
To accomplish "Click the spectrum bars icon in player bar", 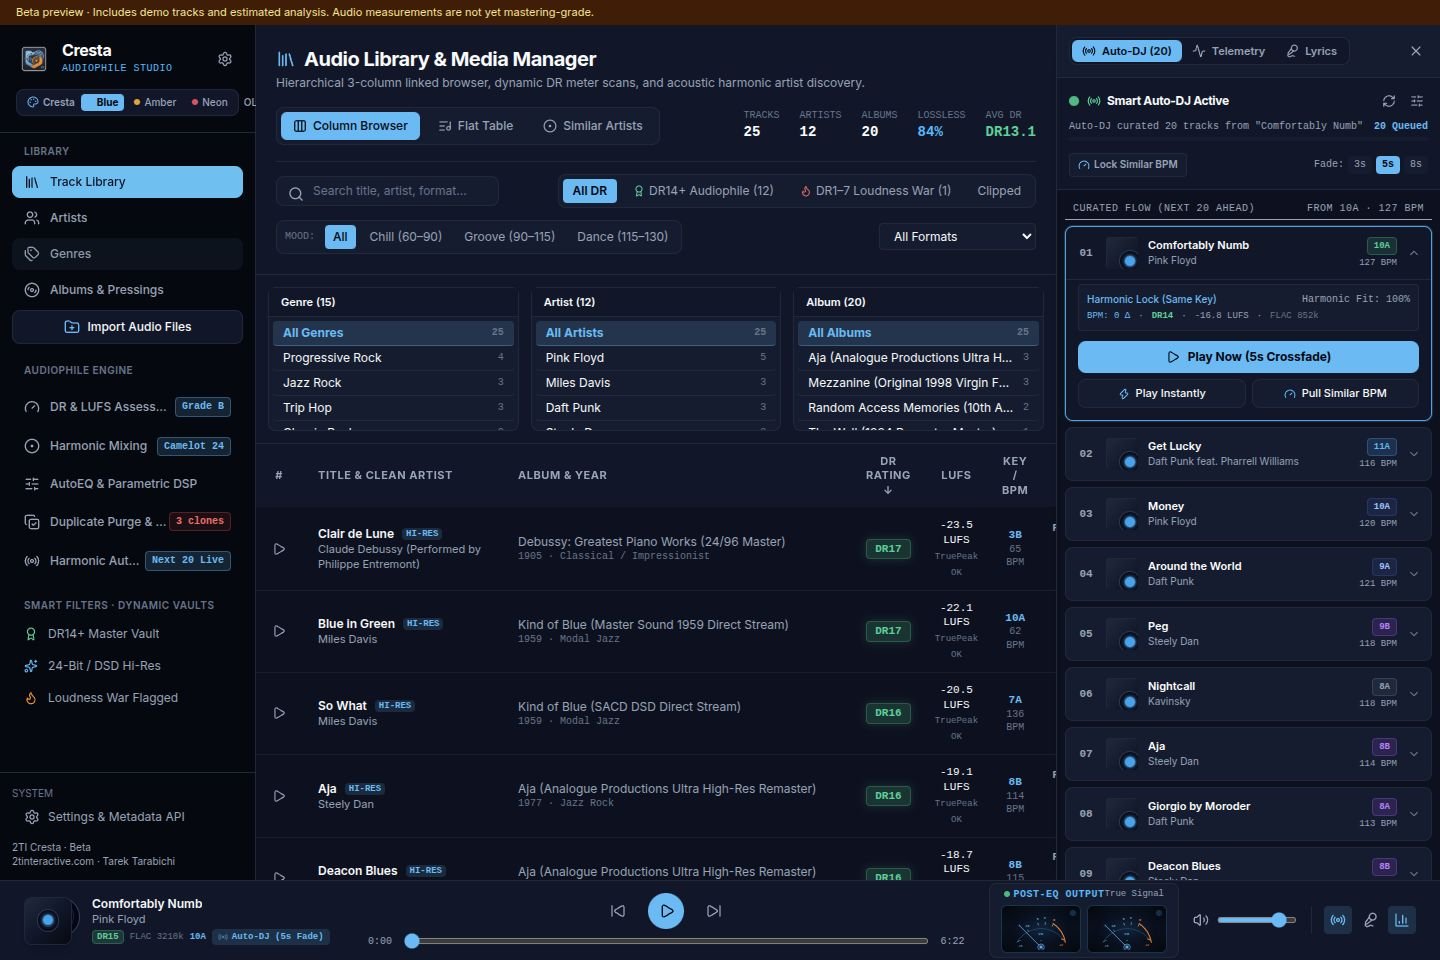I will (x=1402, y=920).
